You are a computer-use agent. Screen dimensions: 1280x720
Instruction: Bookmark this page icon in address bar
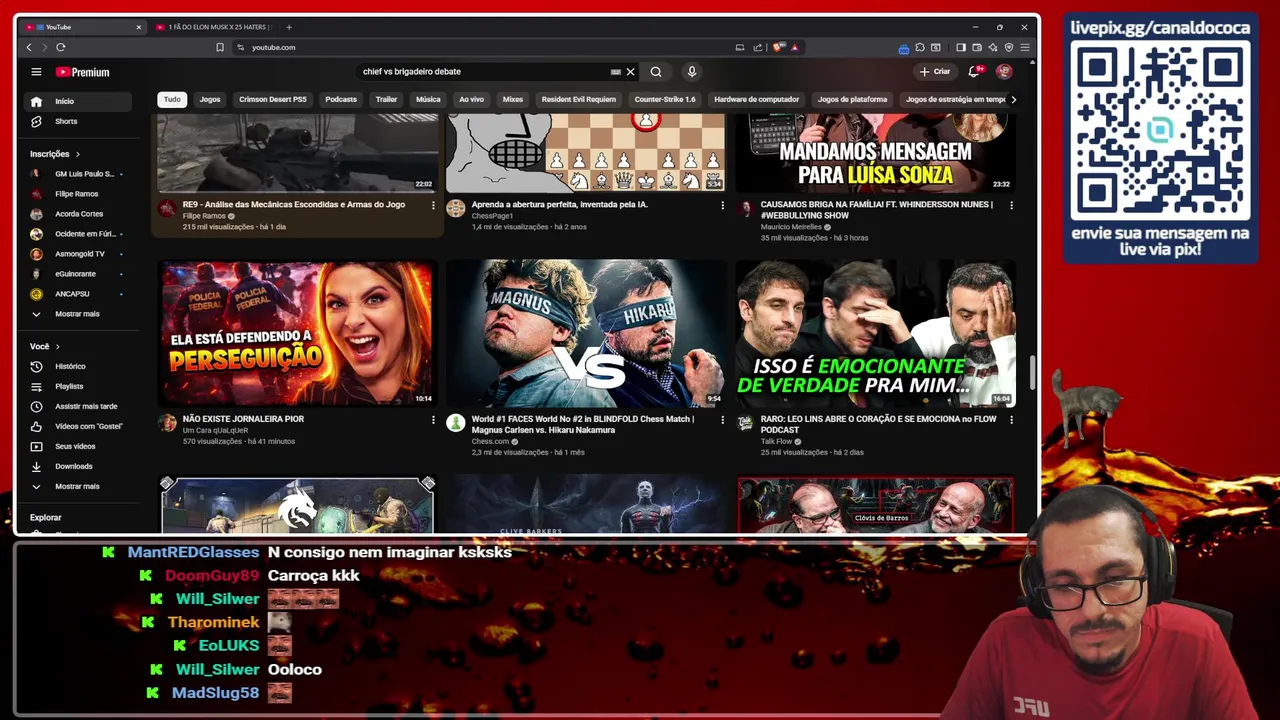click(x=220, y=47)
